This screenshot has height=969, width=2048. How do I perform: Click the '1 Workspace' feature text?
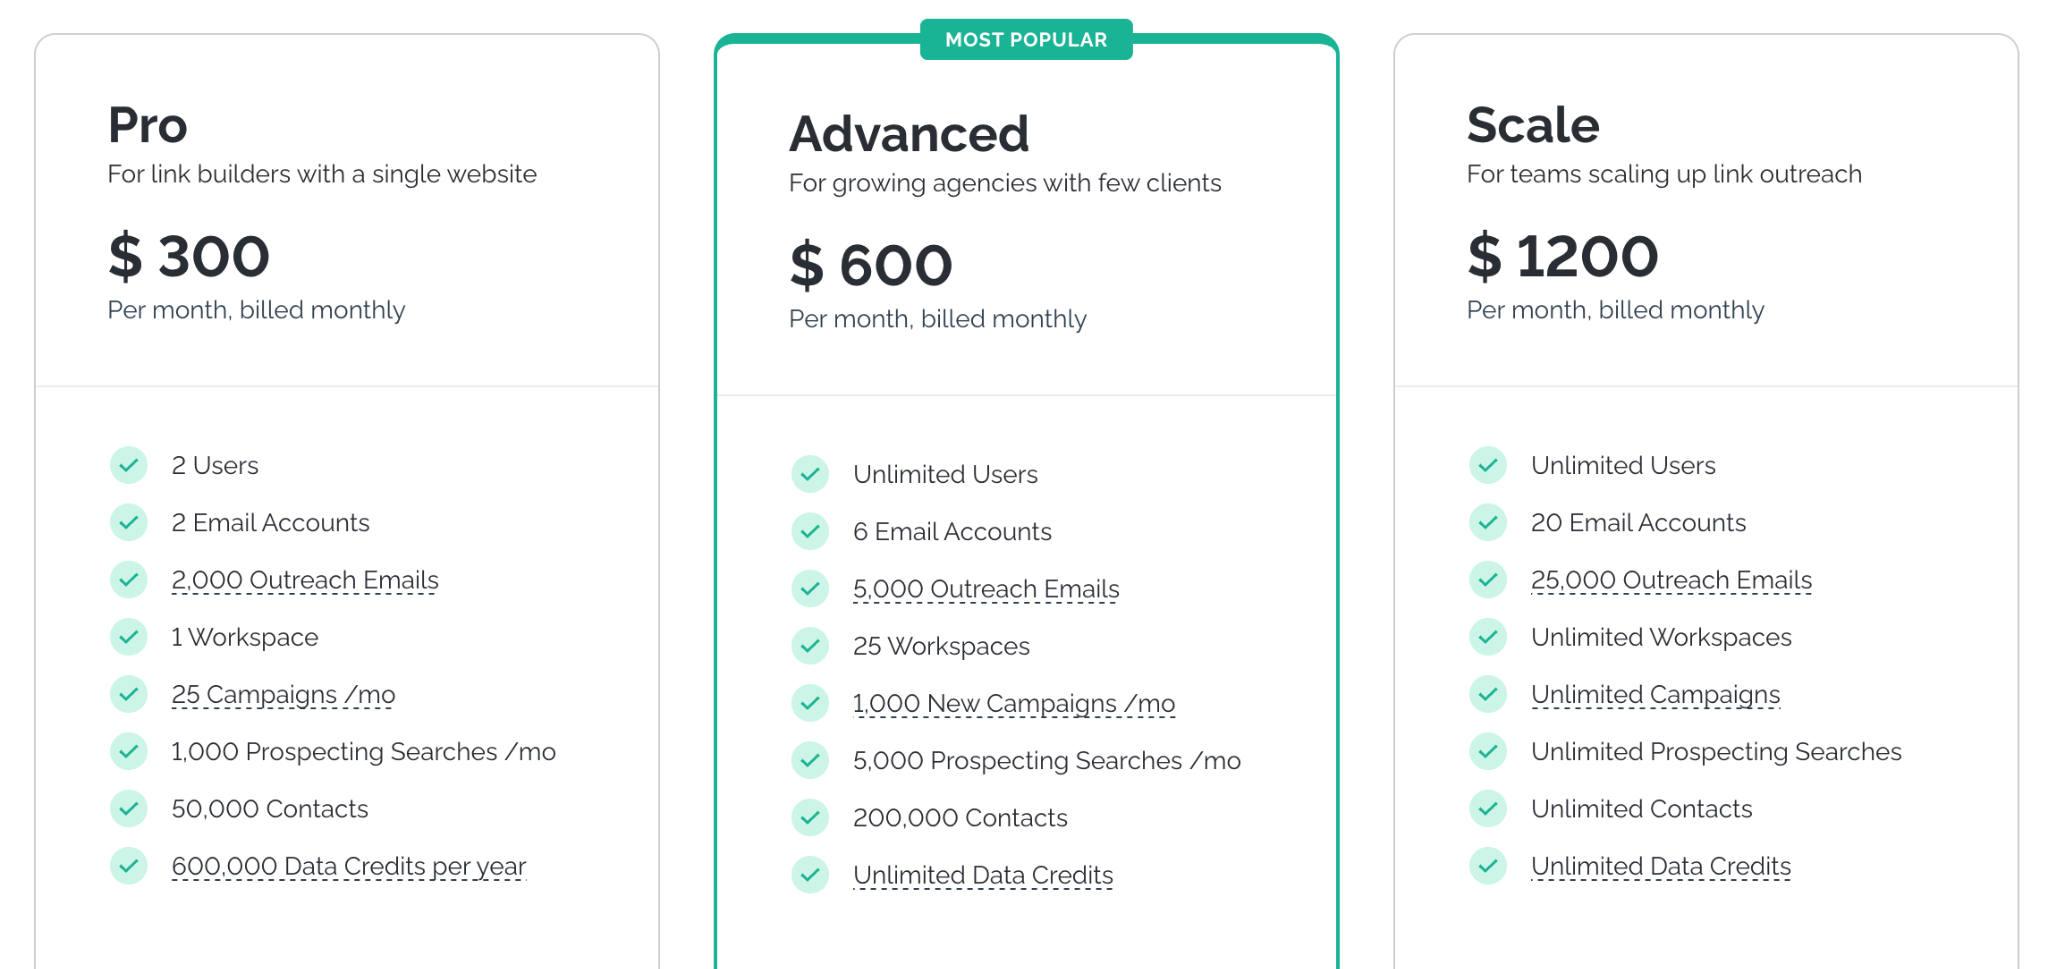click(x=245, y=637)
